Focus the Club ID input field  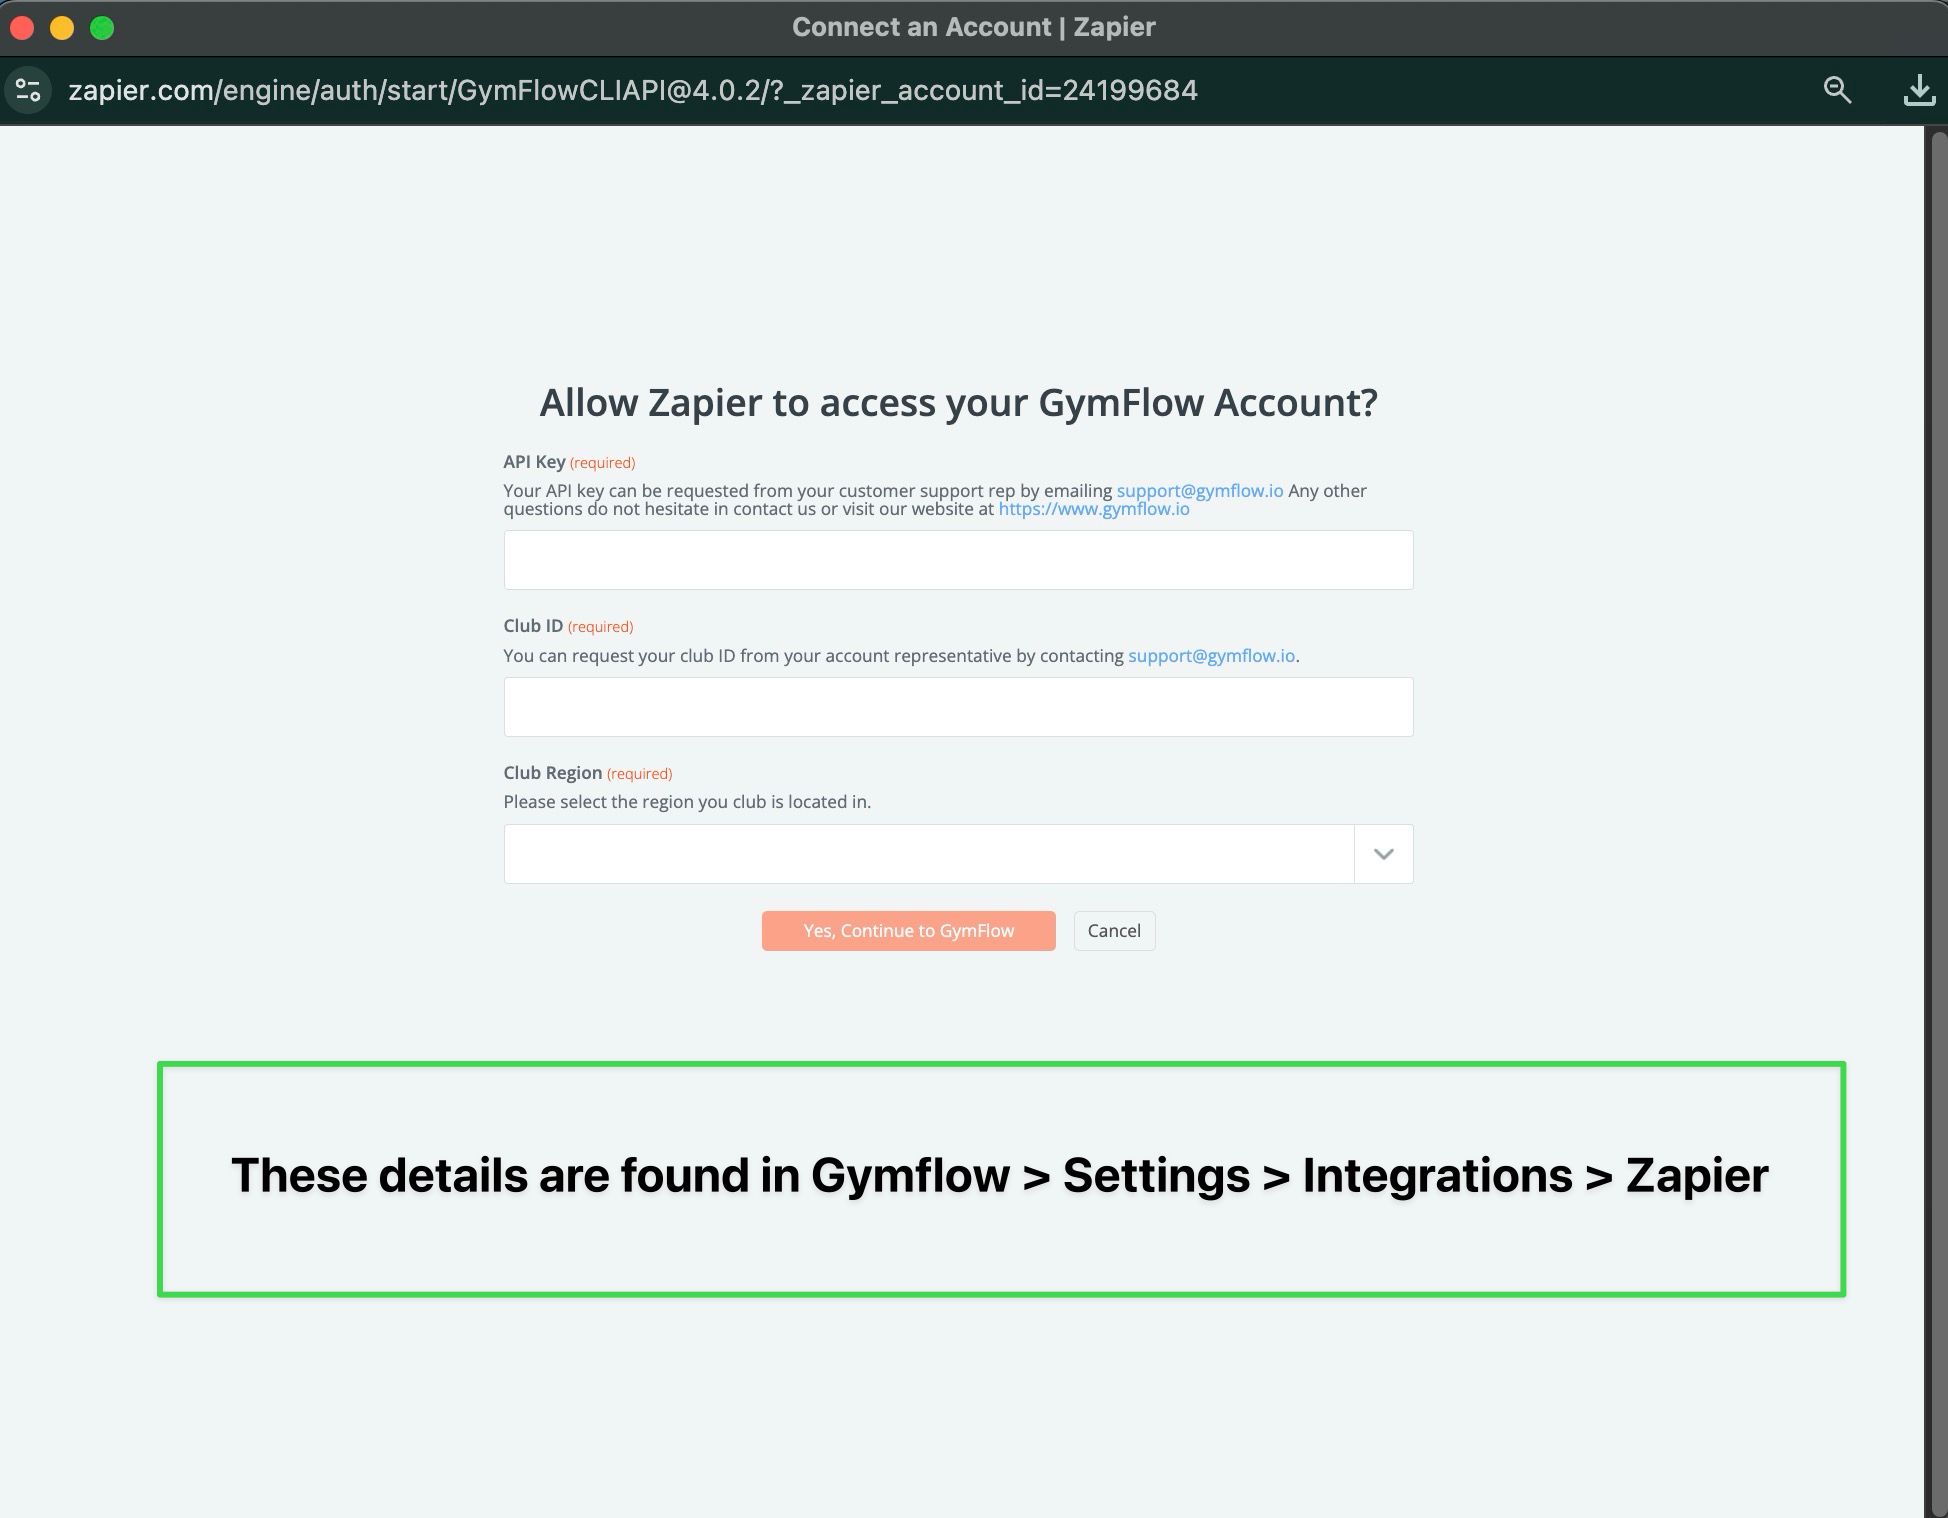(958, 707)
